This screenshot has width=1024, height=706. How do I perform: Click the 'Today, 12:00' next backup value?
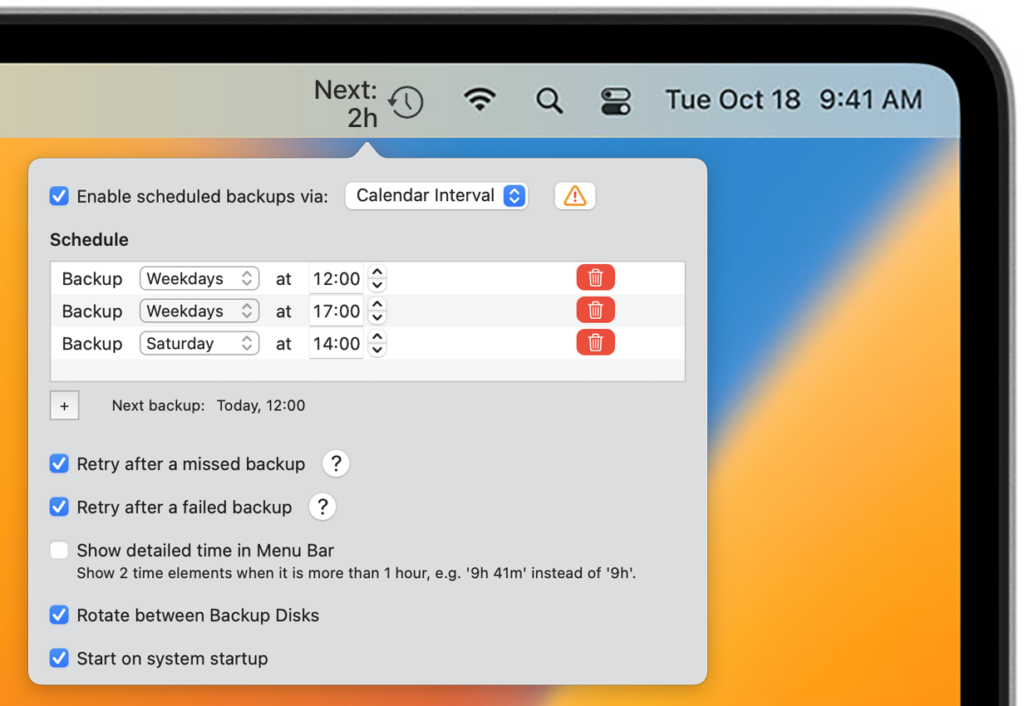click(261, 406)
